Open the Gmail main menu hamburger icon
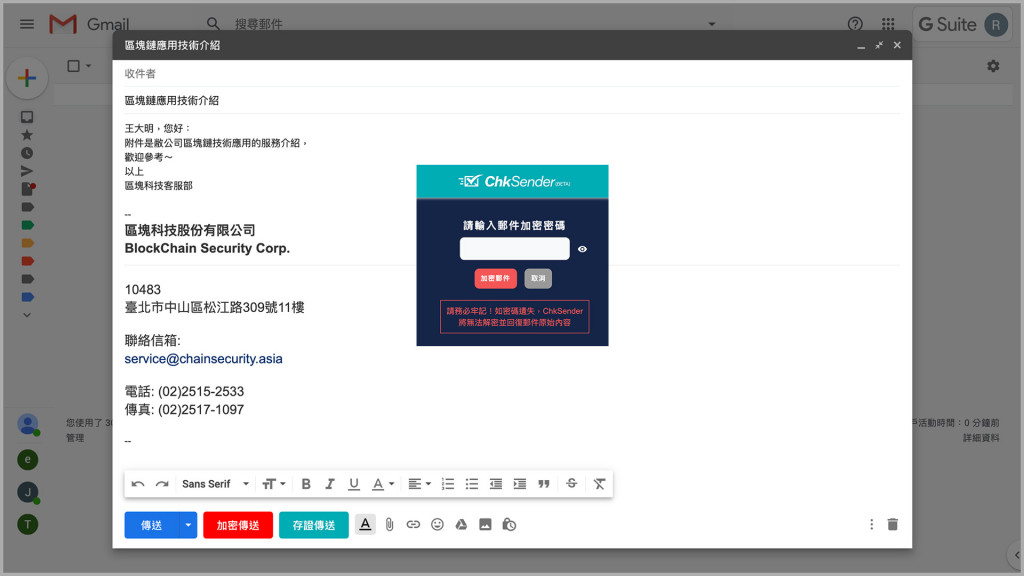The width and height of the screenshot is (1024, 576). point(27,24)
